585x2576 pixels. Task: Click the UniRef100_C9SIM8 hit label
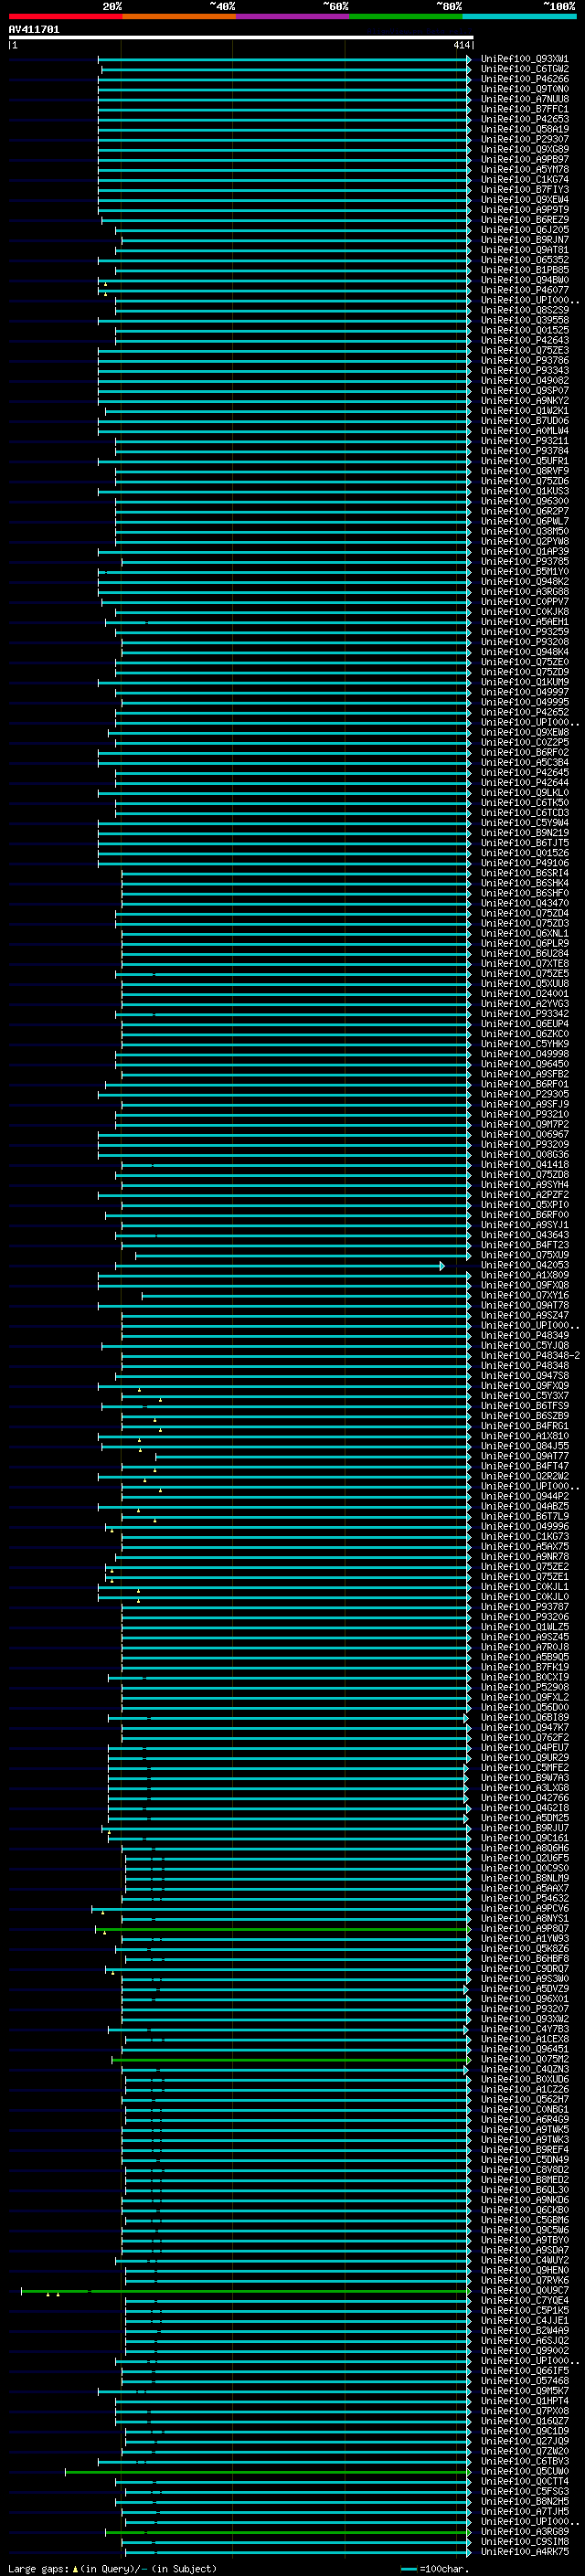coord(525,2541)
